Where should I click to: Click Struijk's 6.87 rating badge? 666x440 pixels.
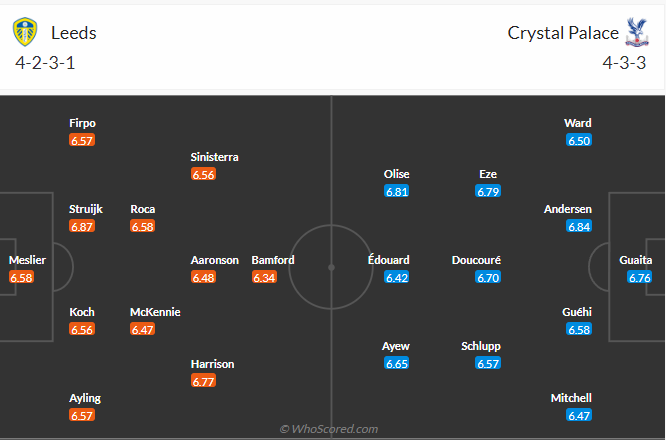click(x=82, y=227)
